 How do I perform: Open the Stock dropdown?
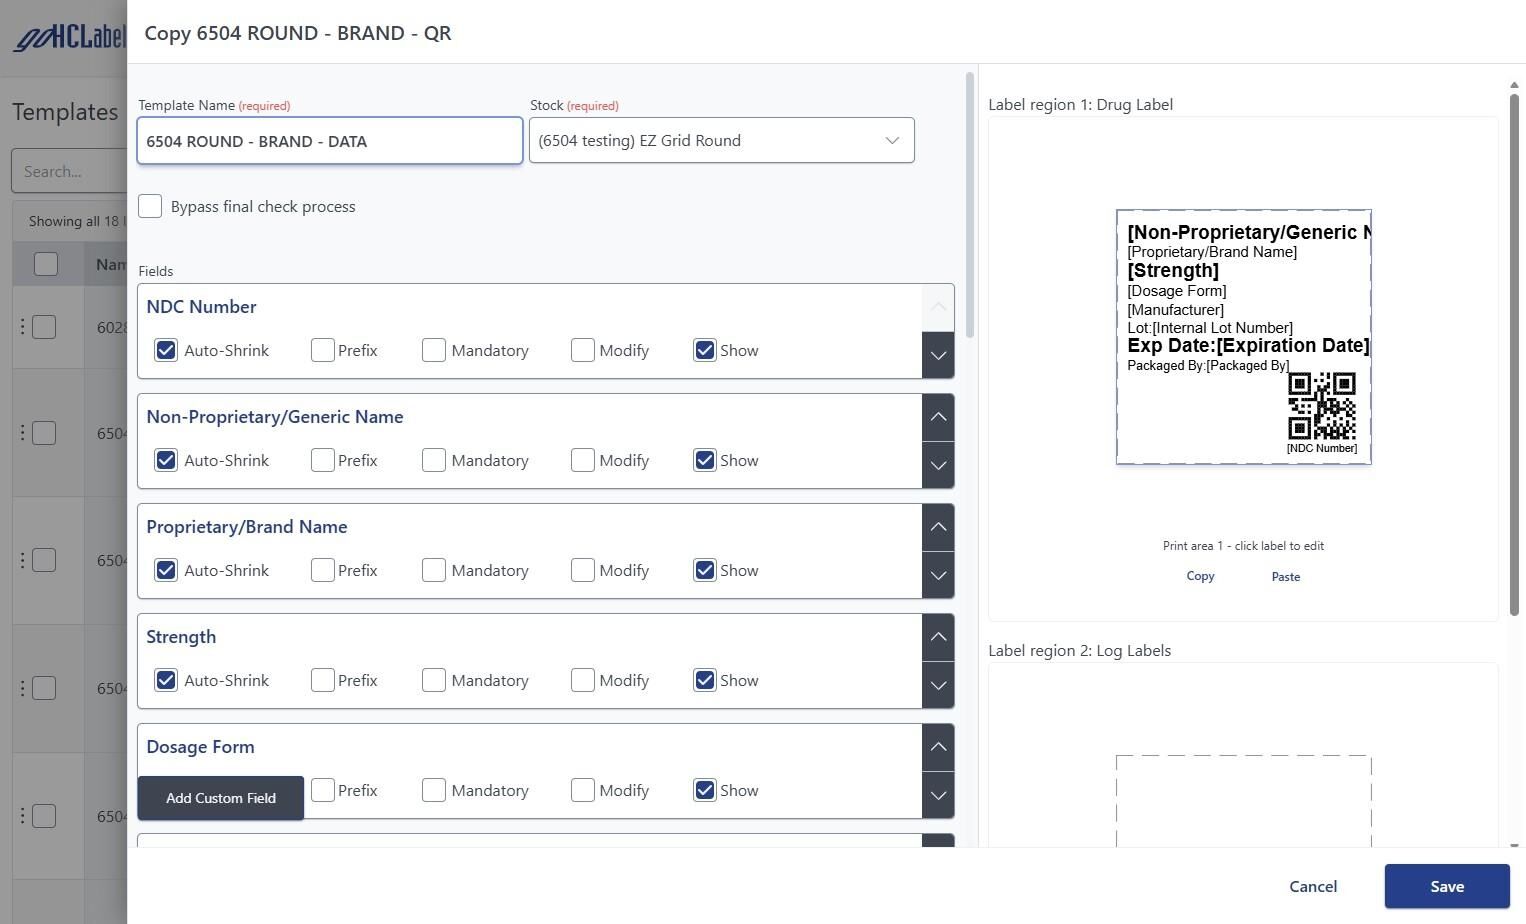click(721, 141)
